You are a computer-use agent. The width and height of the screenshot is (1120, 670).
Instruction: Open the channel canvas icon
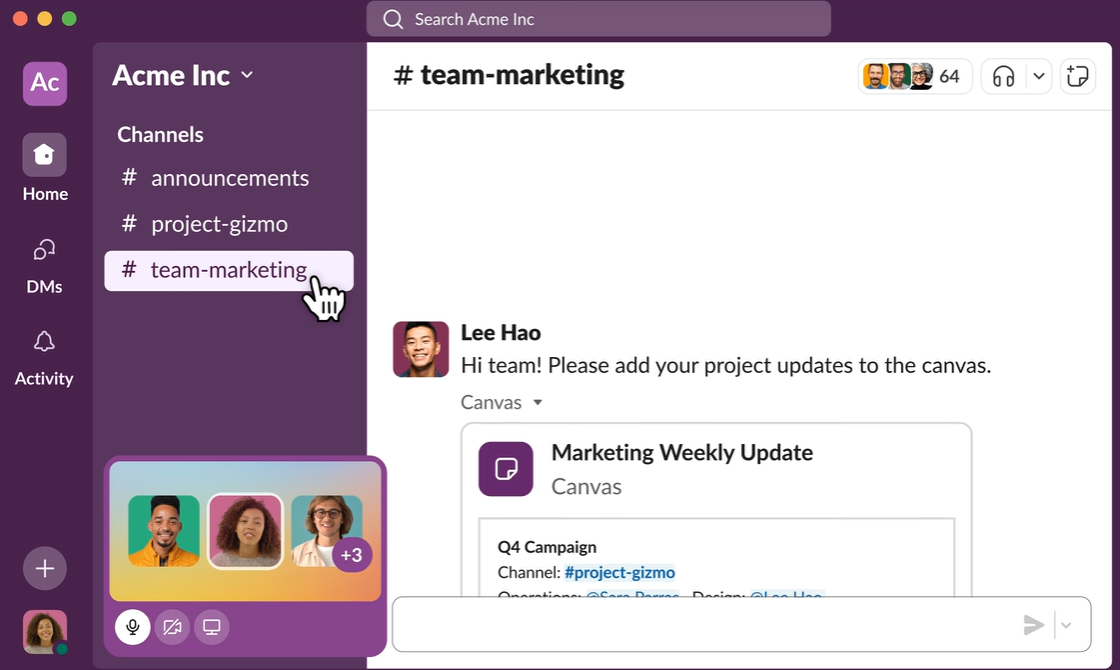[x=1077, y=76]
